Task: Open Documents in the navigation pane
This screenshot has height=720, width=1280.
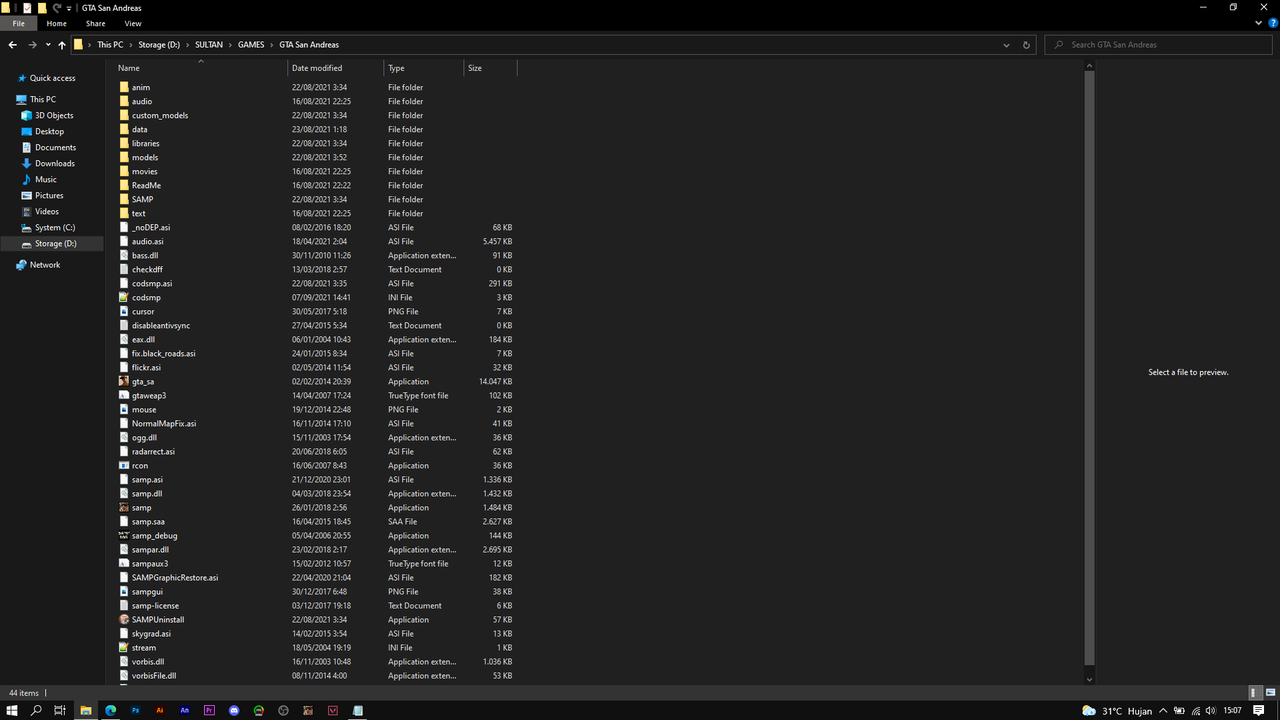Action: 56,147
